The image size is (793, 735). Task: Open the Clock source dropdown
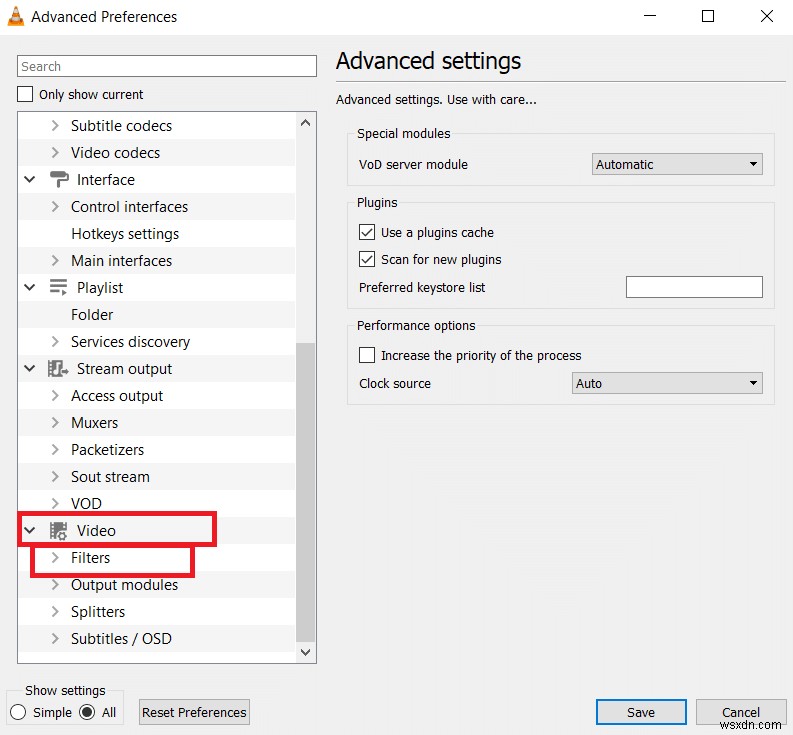tap(667, 383)
